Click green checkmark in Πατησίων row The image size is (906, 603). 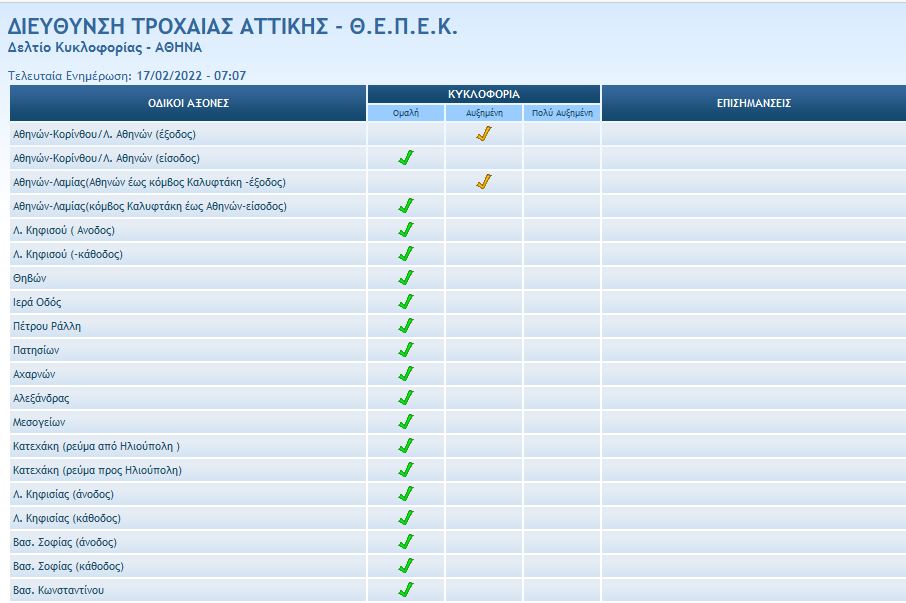[406, 350]
